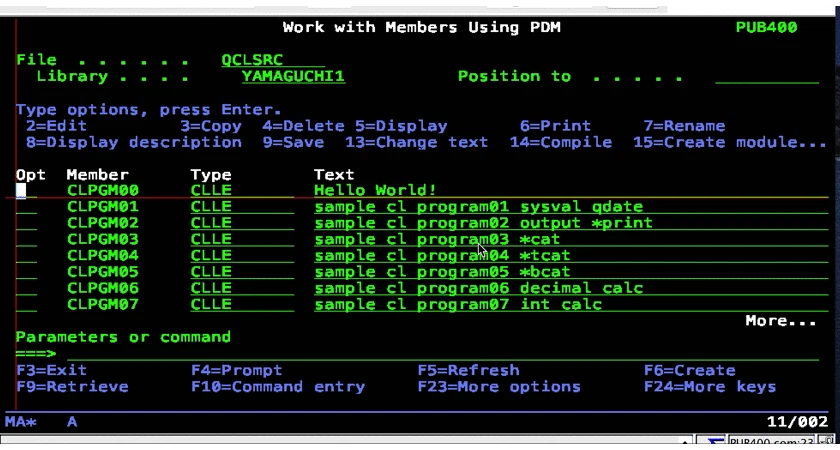The height and width of the screenshot is (450, 840).
Task: Click the Opt field for CLPGM04
Action: (x=26, y=256)
